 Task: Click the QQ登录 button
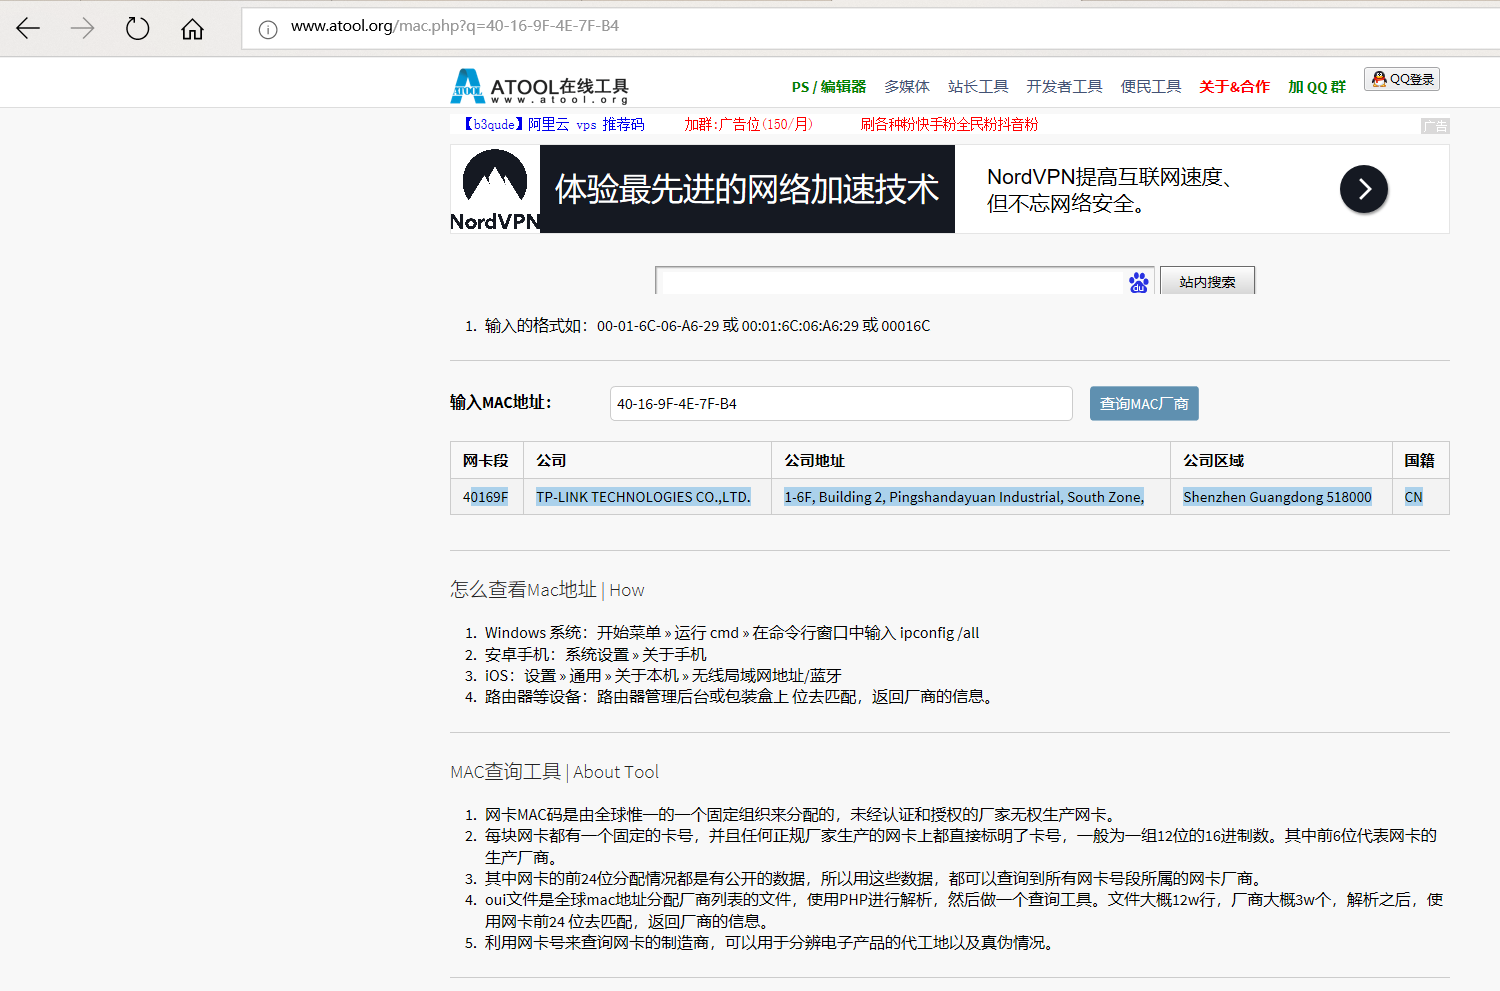(x=1402, y=79)
